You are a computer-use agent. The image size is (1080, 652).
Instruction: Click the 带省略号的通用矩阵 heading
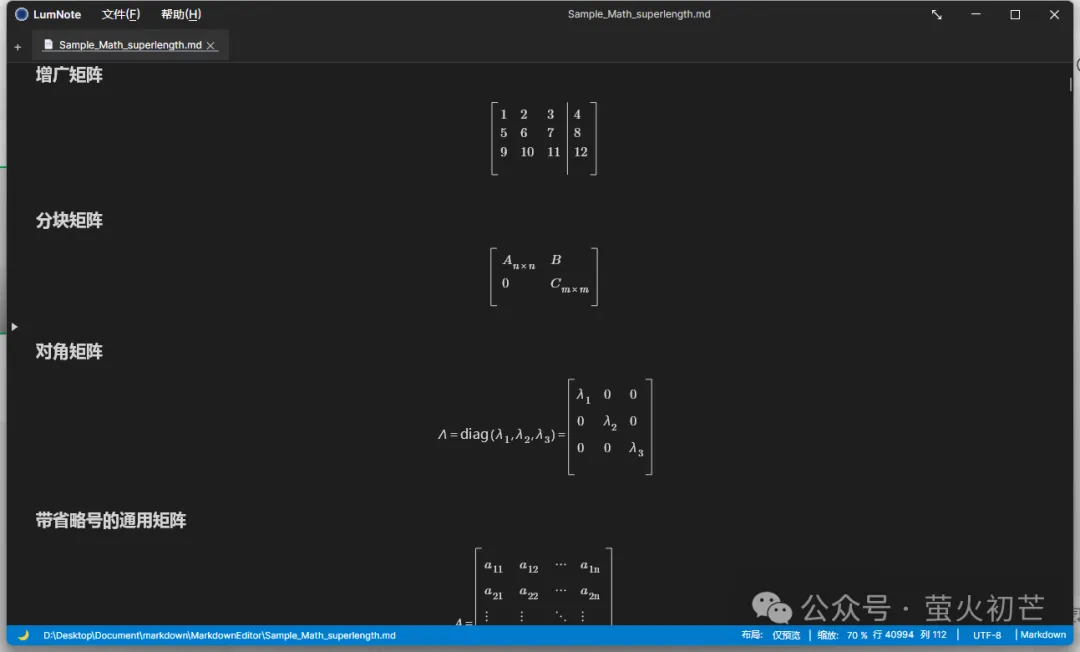(111, 520)
